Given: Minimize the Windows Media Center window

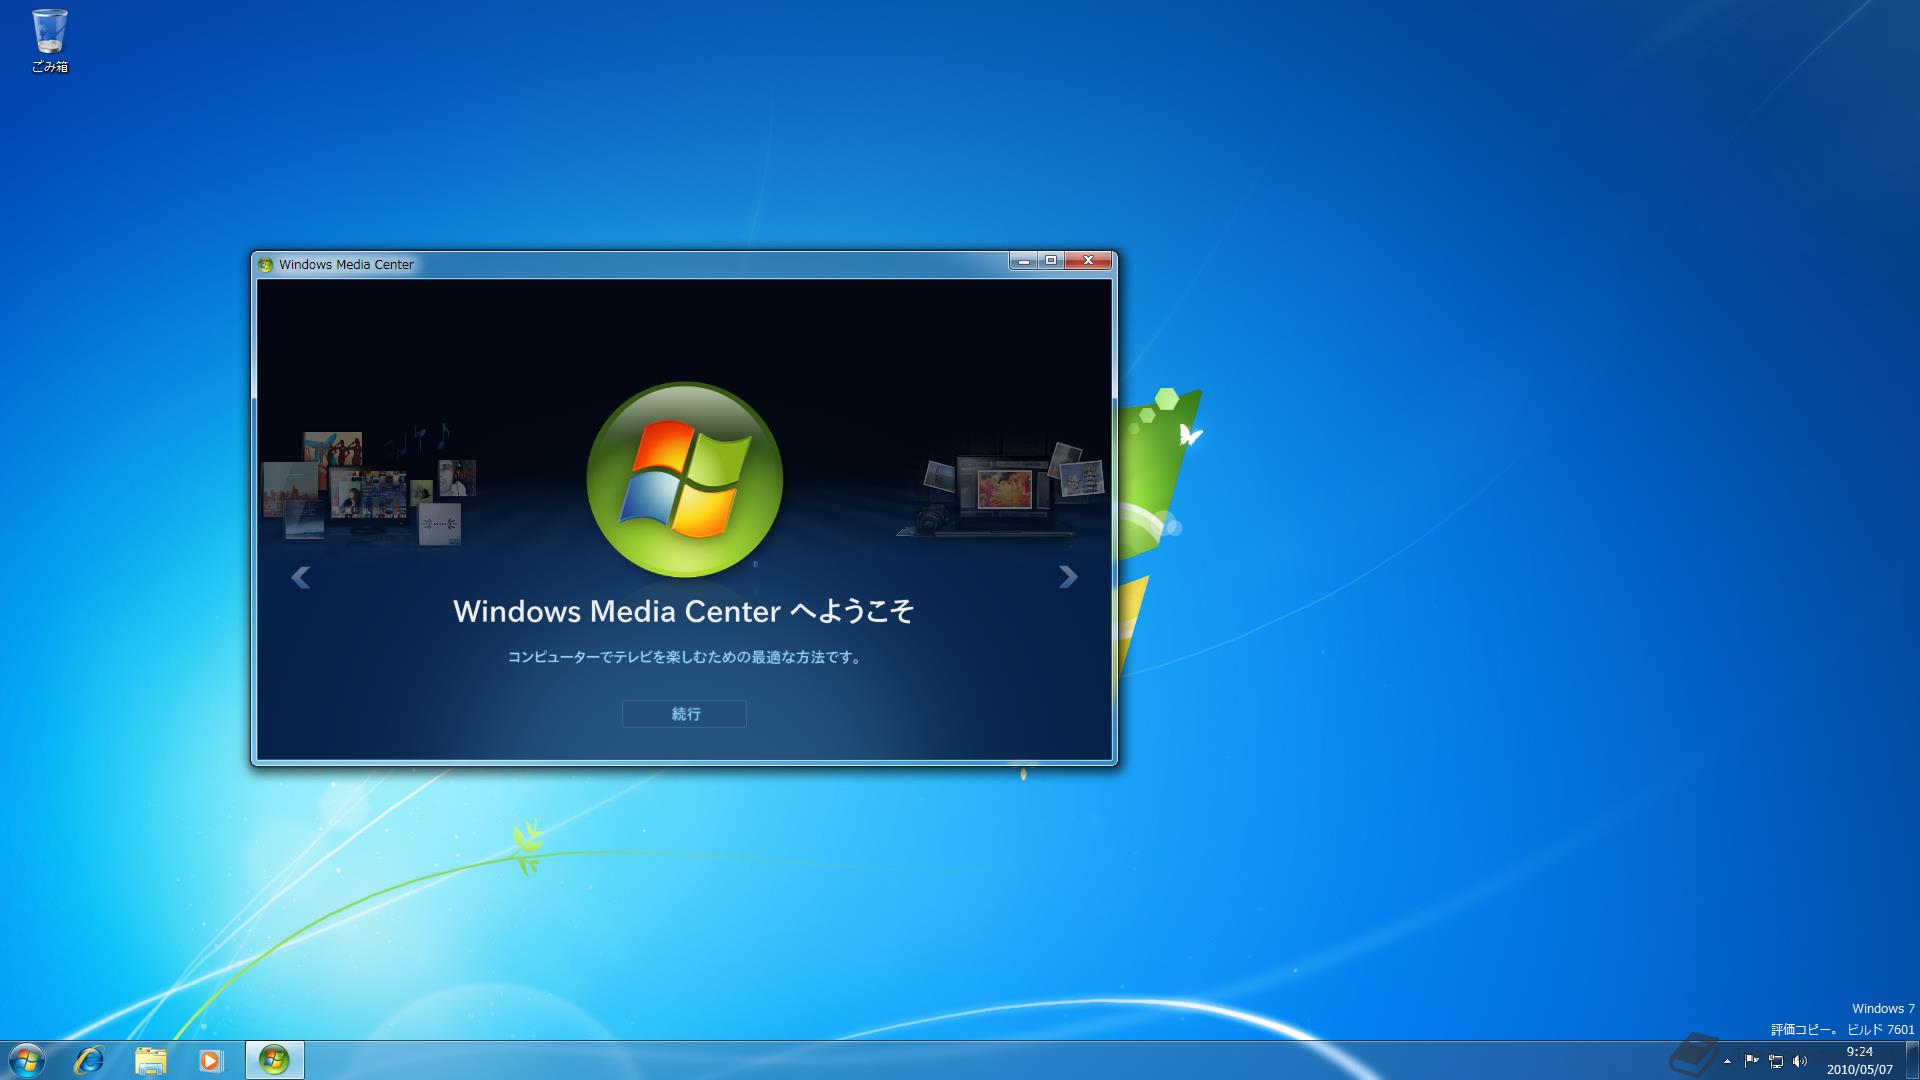Looking at the screenshot, I should tap(1023, 261).
